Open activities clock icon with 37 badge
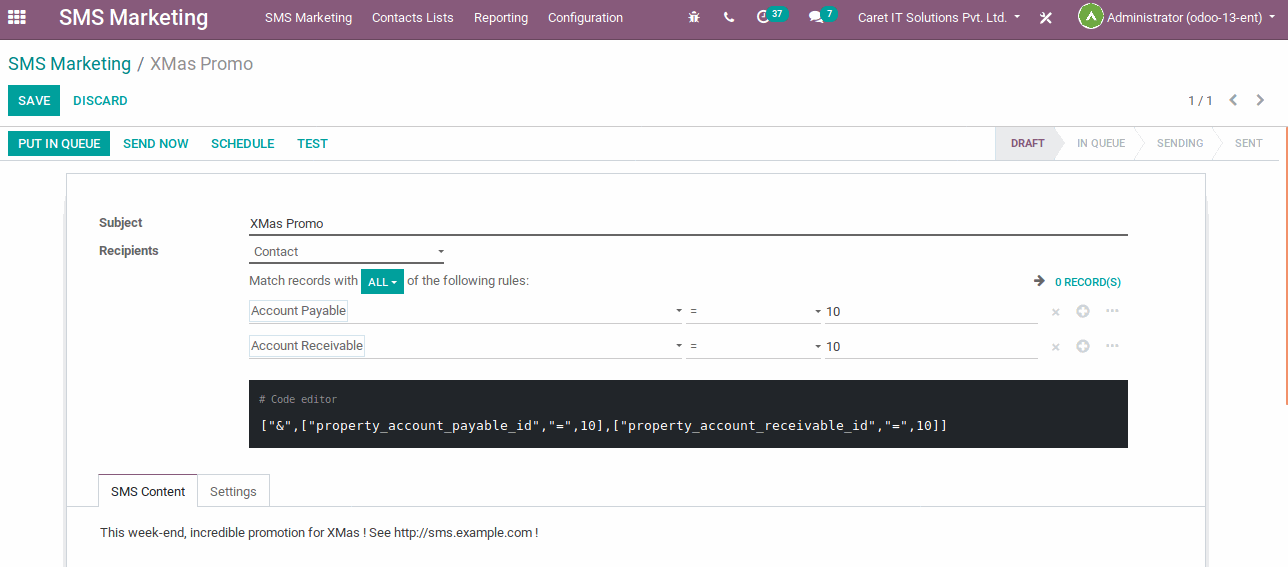 [x=765, y=17]
